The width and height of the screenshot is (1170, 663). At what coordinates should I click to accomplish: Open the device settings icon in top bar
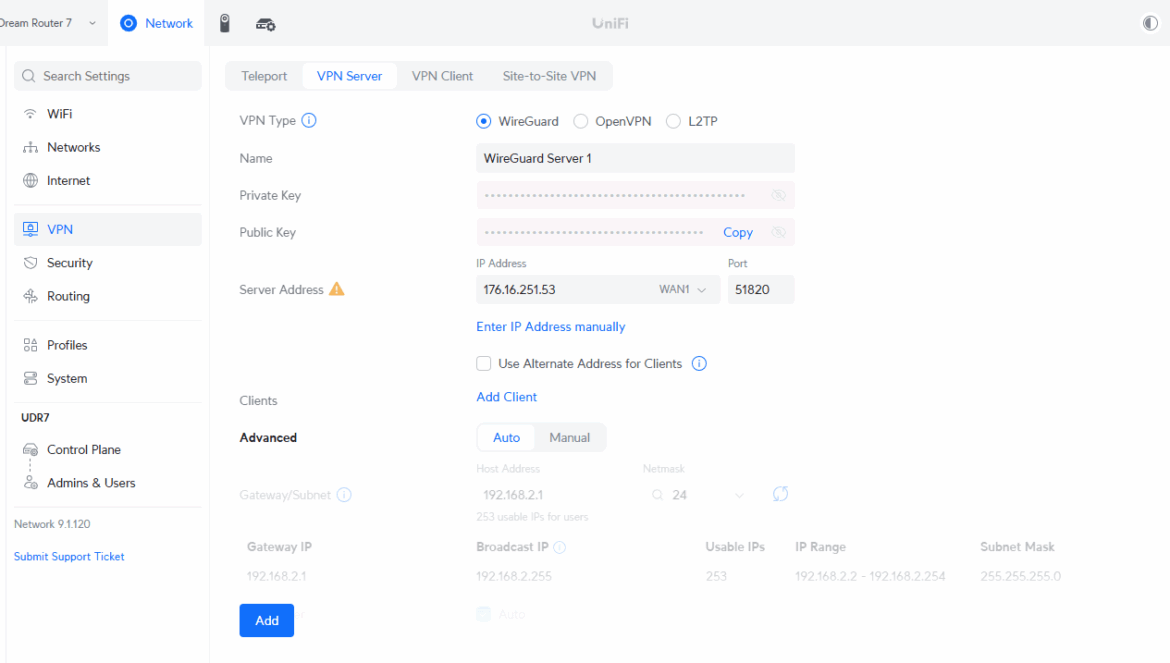click(266, 24)
